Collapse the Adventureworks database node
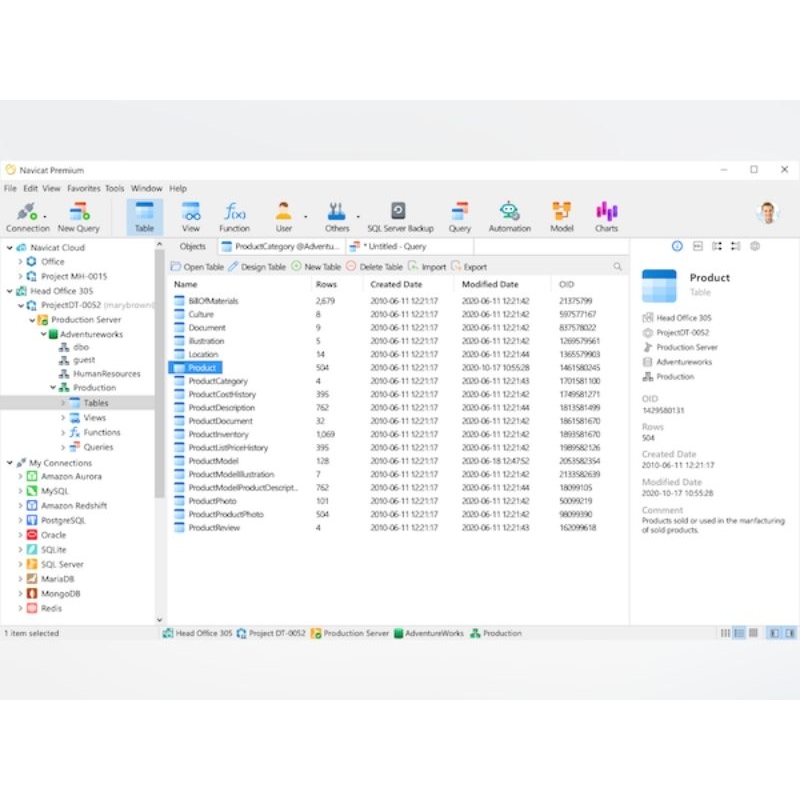 (x=43, y=335)
